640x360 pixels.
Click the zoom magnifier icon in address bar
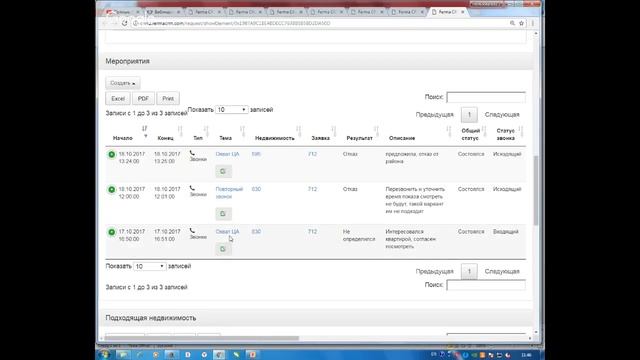tap(512, 24)
